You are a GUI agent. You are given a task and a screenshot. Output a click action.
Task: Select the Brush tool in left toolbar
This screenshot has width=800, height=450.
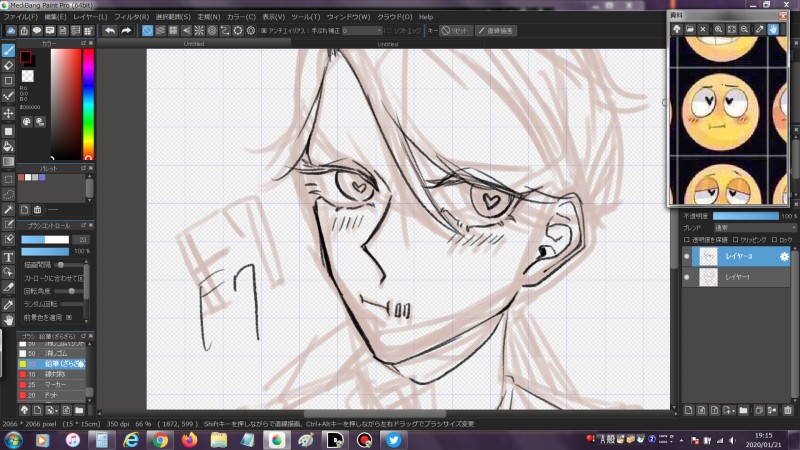click(x=8, y=50)
